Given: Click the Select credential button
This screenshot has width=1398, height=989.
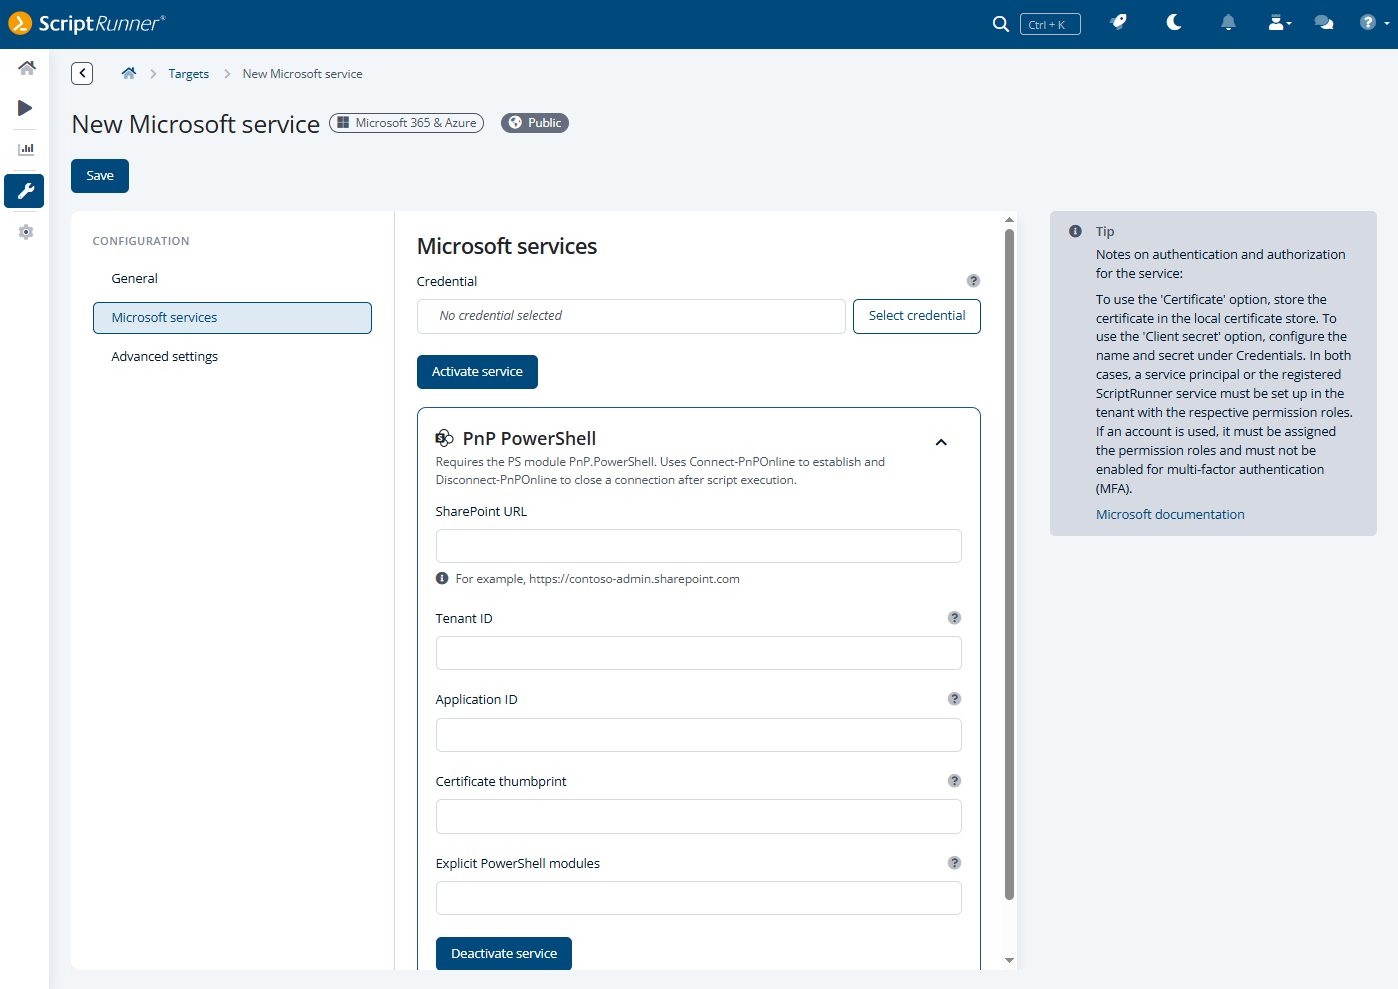Looking at the screenshot, I should (917, 316).
